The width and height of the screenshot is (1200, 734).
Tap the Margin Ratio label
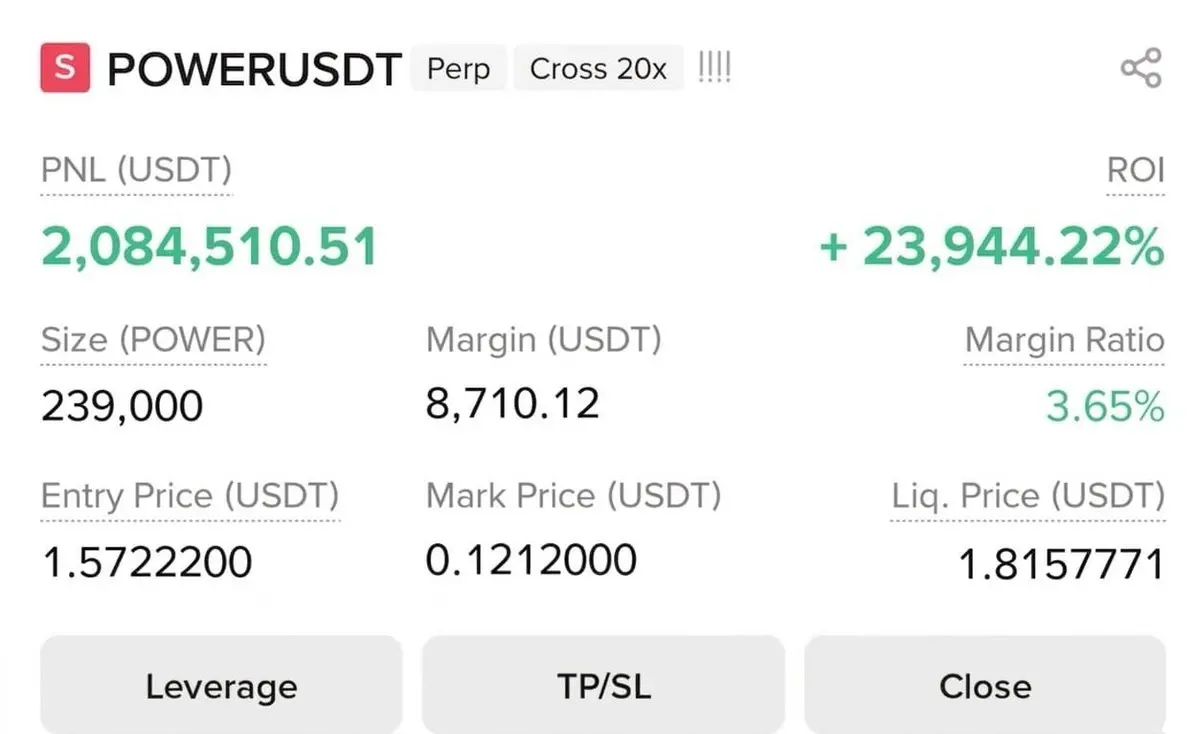click(x=1064, y=341)
